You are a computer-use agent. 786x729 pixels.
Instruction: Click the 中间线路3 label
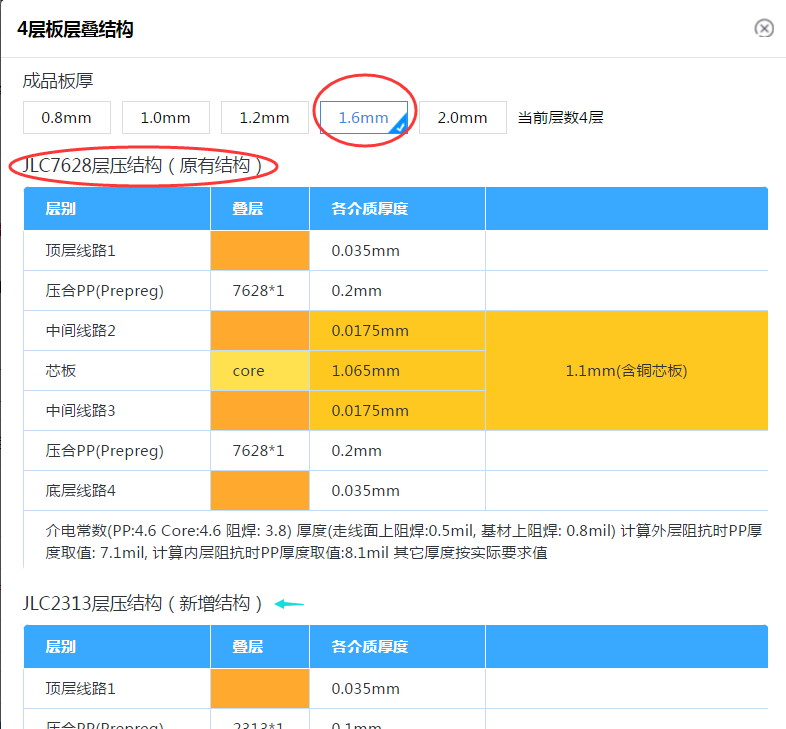click(81, 411)
